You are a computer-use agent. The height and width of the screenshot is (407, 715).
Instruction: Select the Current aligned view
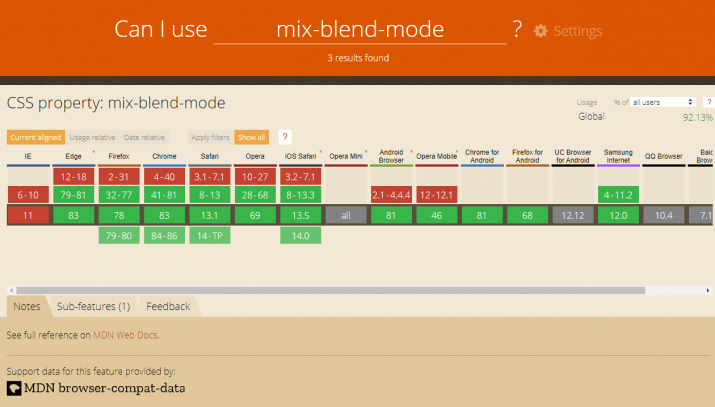point(35,137)
